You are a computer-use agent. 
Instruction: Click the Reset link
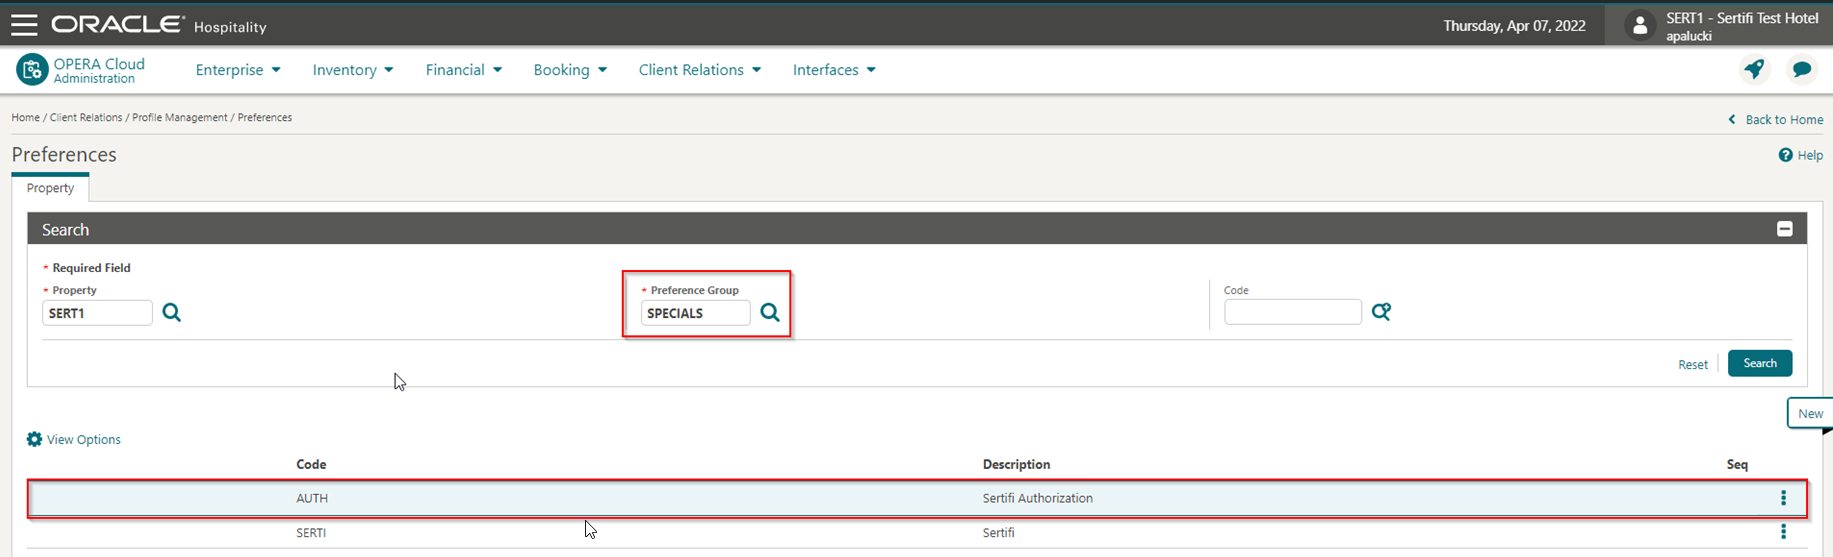(1693, 364)
